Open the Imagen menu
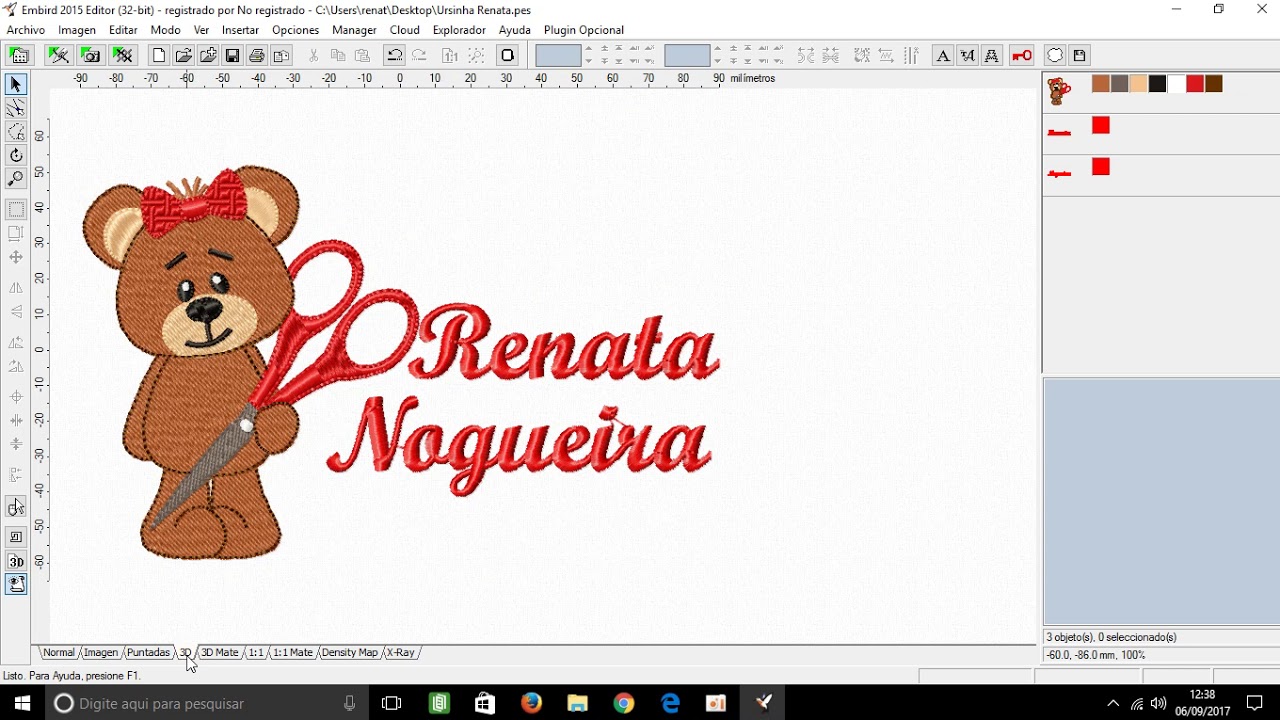 [x=77, y=30]
